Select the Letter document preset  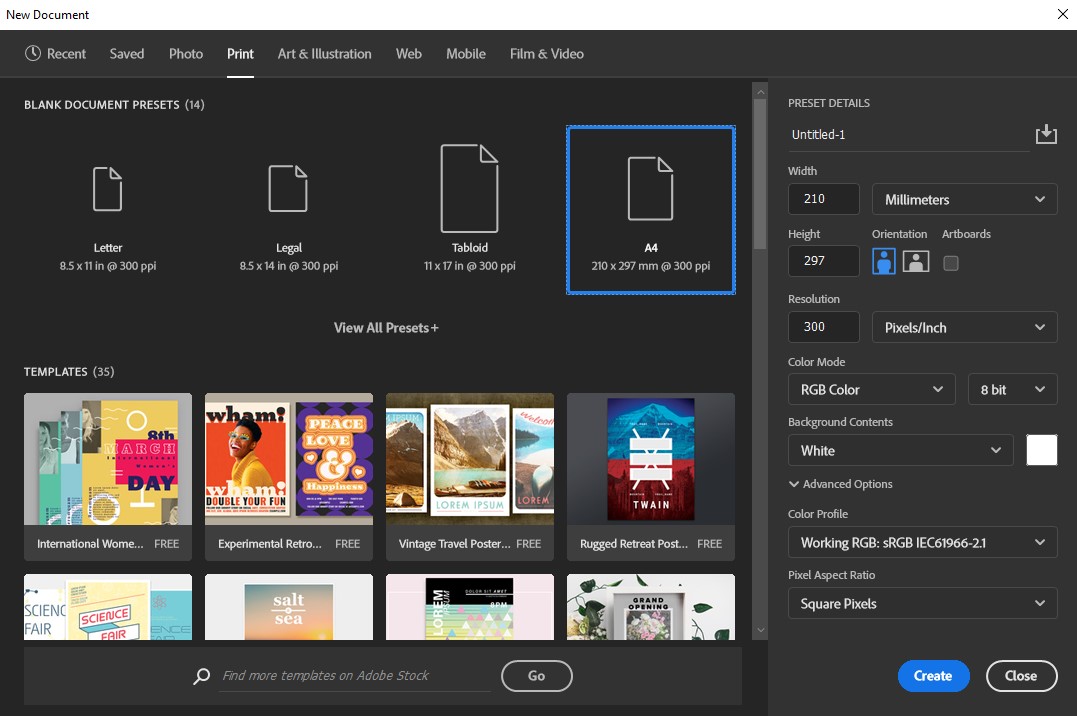[x=107, y=200]
